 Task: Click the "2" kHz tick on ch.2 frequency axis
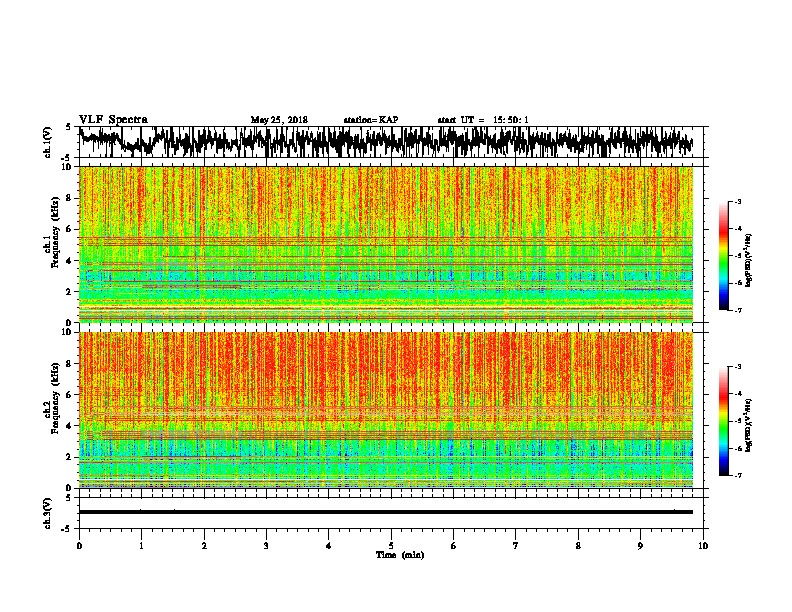pos(70,457)
